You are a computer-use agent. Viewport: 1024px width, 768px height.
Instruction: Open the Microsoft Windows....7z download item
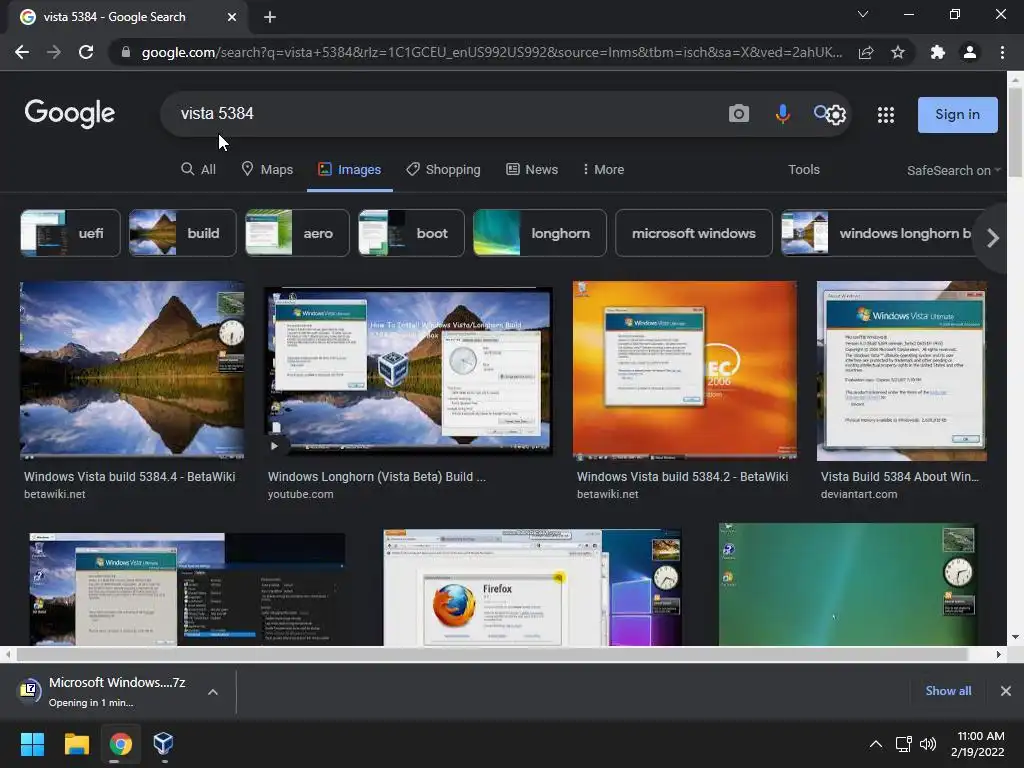tap(104, 692)
